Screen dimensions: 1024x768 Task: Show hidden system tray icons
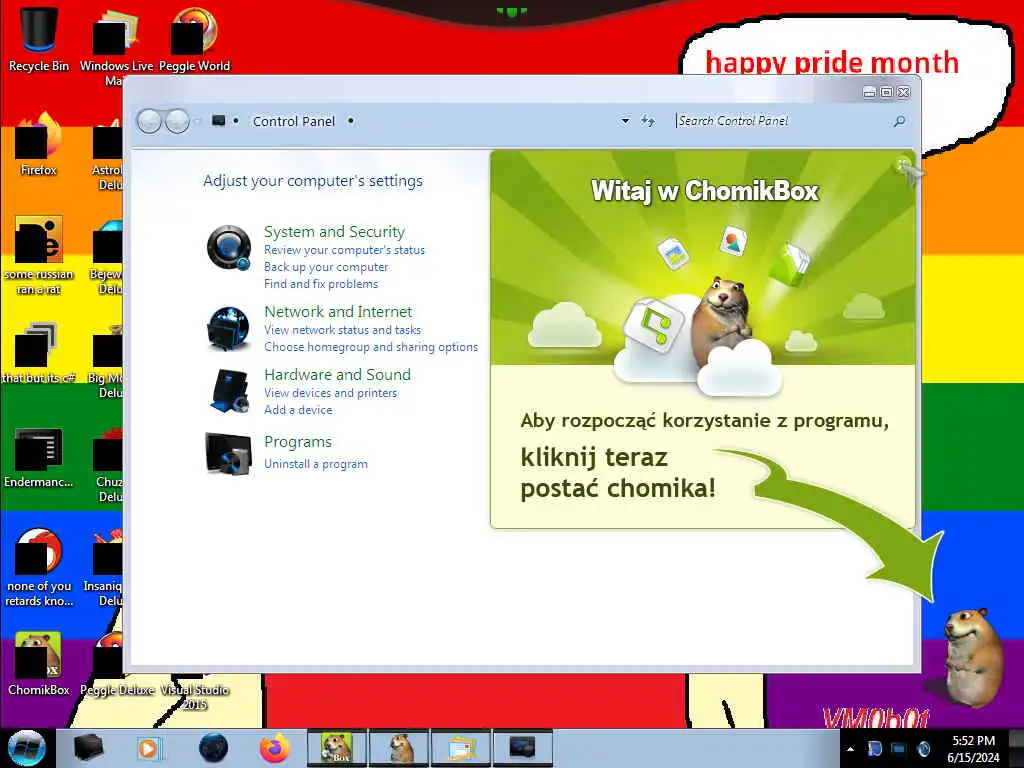click(x=850, y=750)
